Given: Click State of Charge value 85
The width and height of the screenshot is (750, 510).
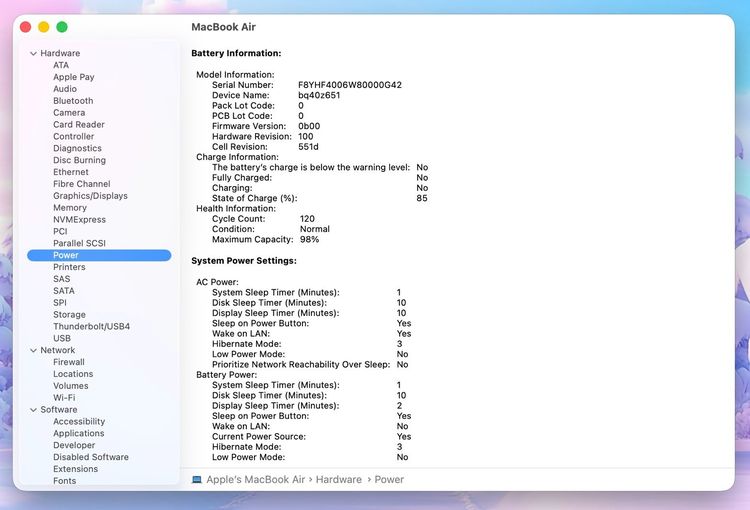Looking at the screenshot, I should pyautogui.click(x=422, y=198).
